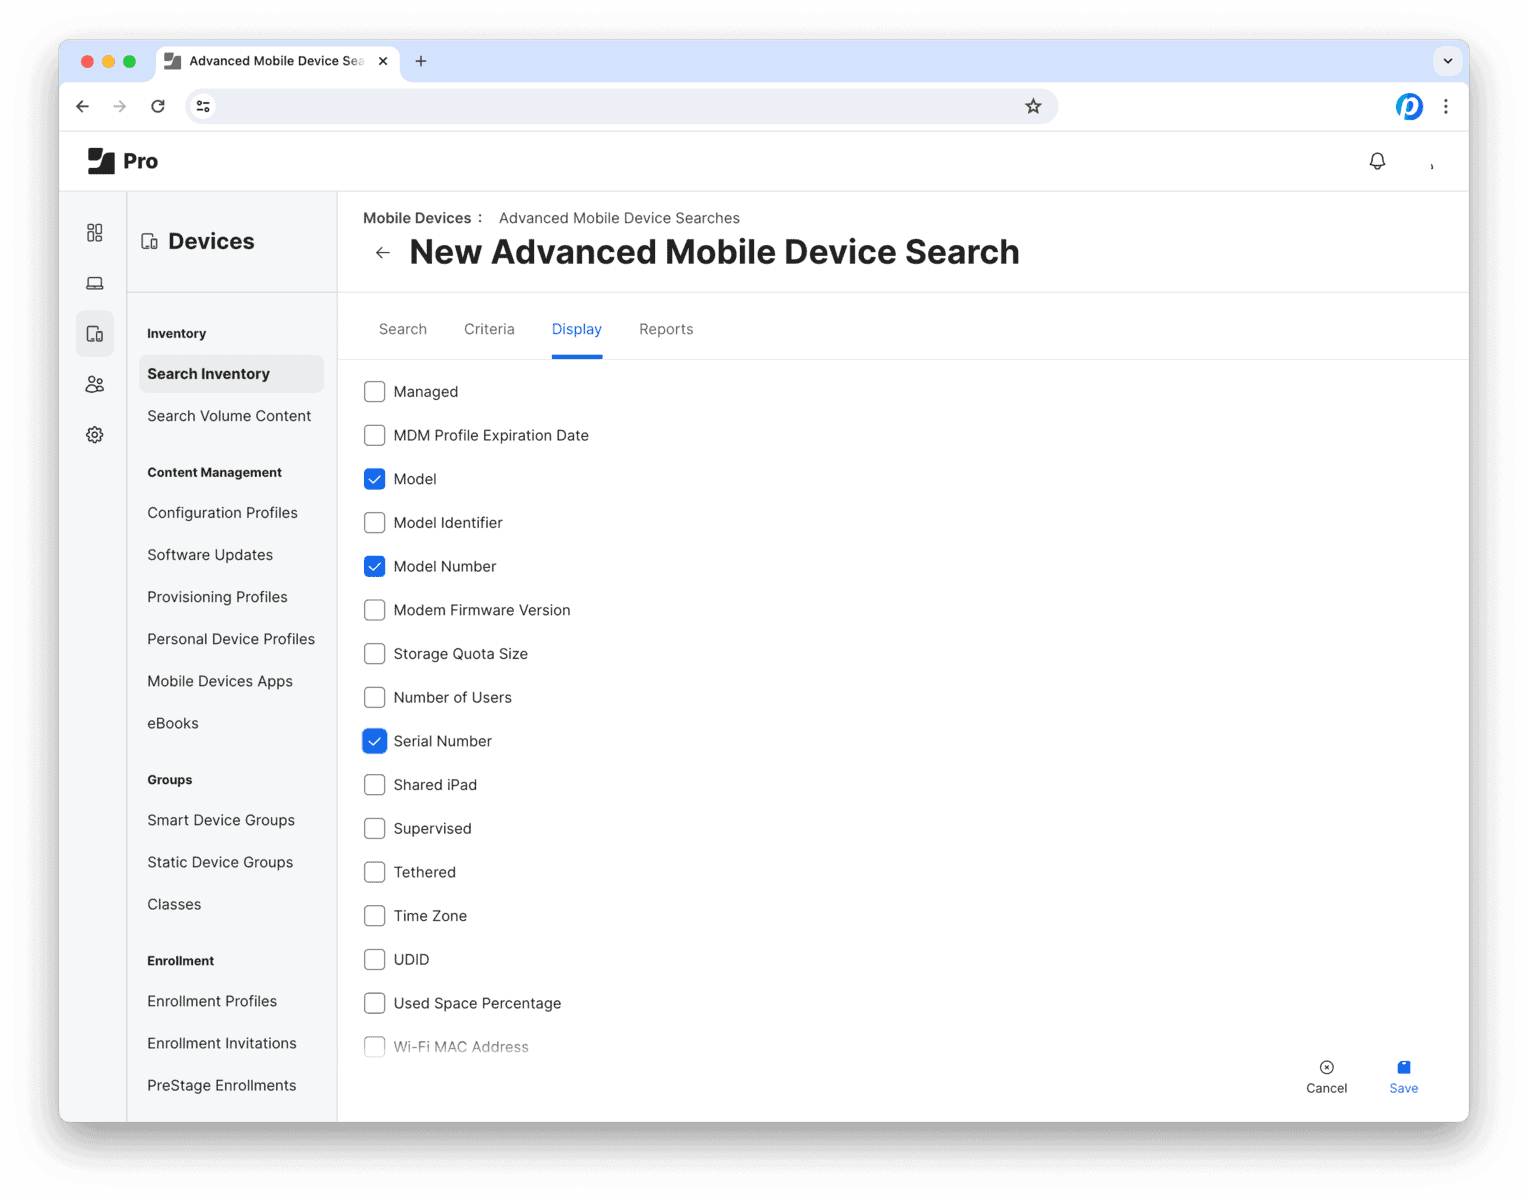Check the Storage Quota Size checkbox
Screen dimensions: 1528x1200
pyautogui.click(x=375, y=654)
